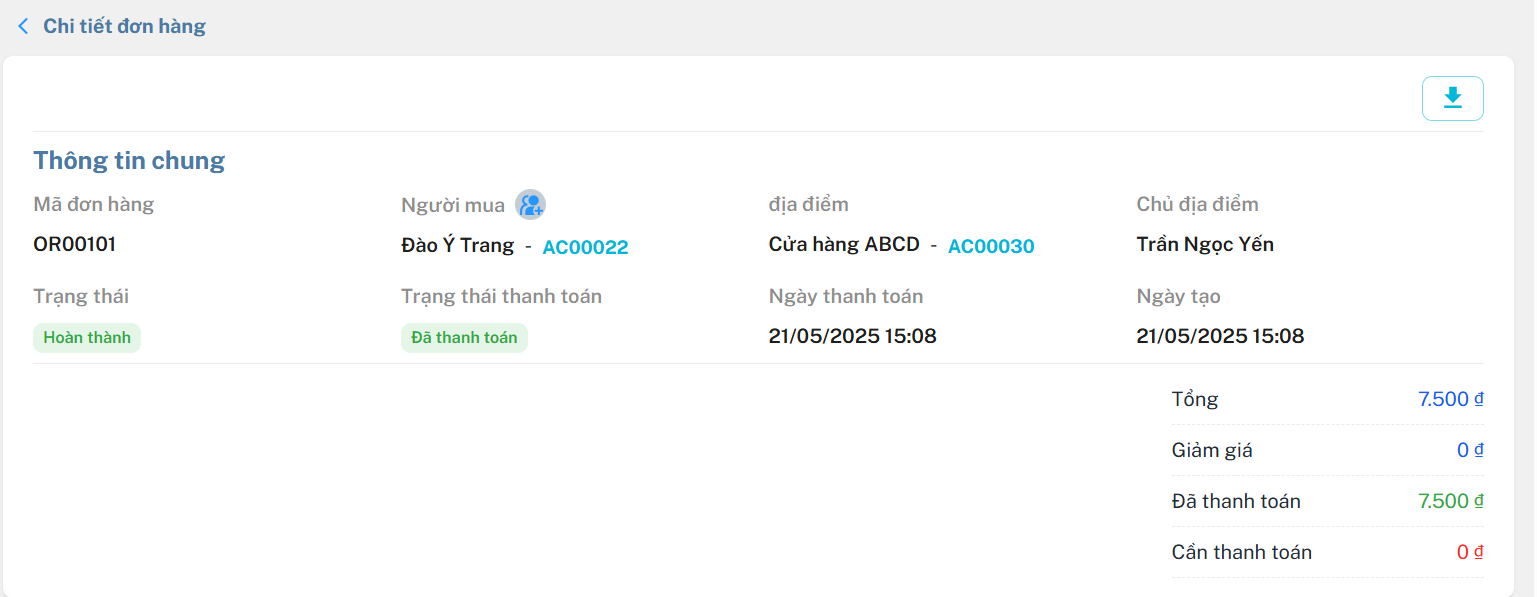The image size is (1537, 597).
Task: Click the green Đã thanh toán amount
Action: point(1451,501)
